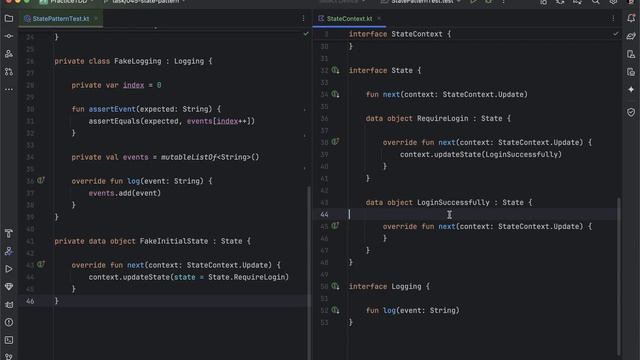
Task: Open the Problems tool window
Action: tap(9, 322)
